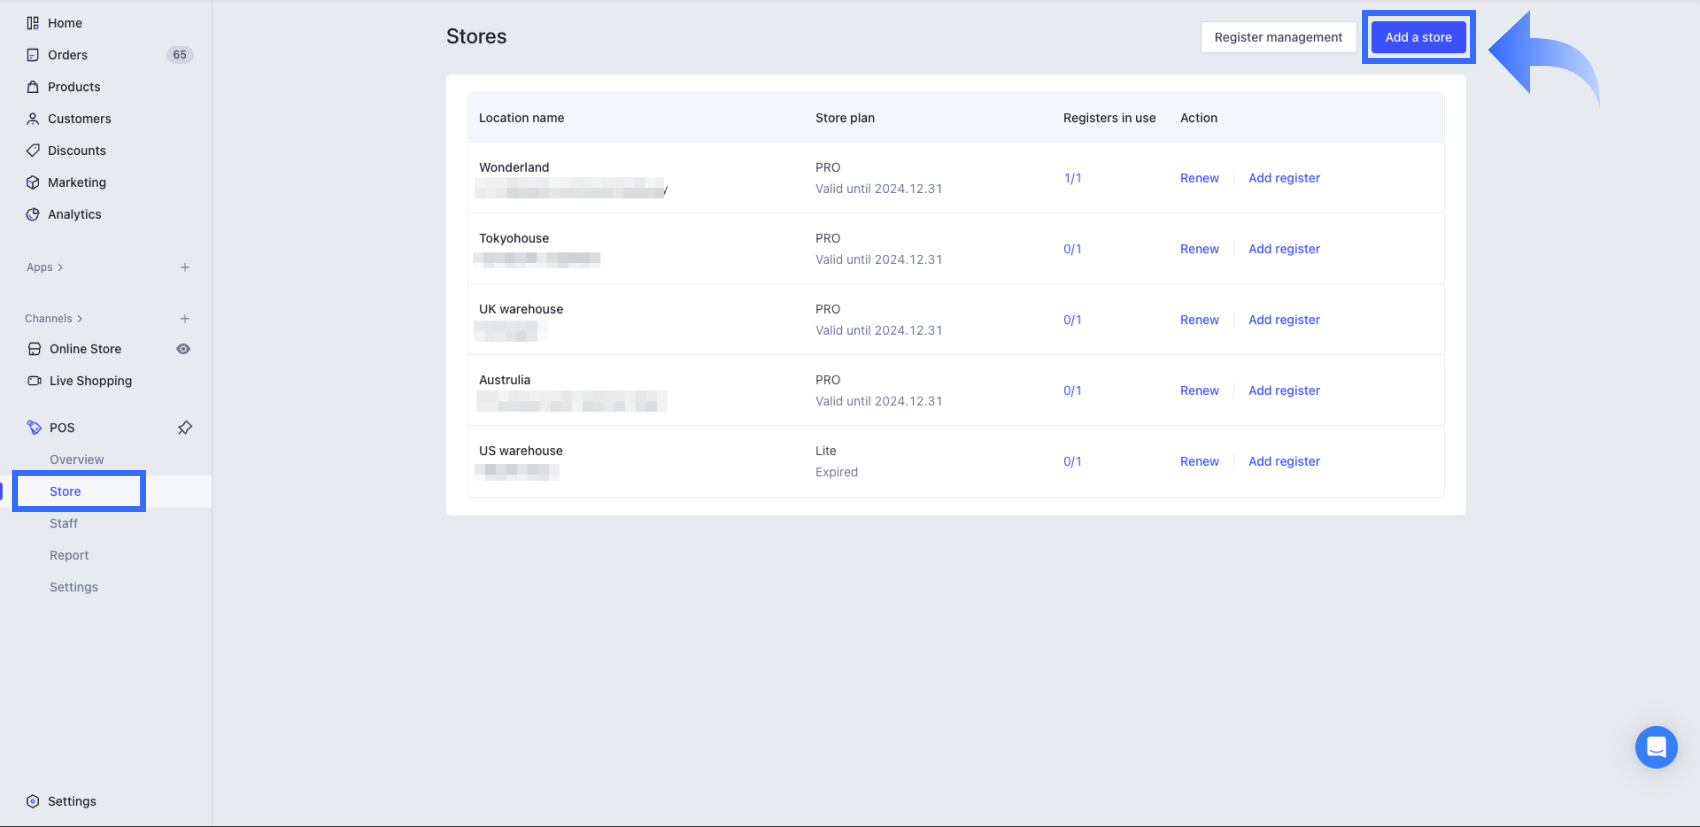Expand the Apps section chevron
Viewport: 1700px width, 827px height.
(60, 268)
